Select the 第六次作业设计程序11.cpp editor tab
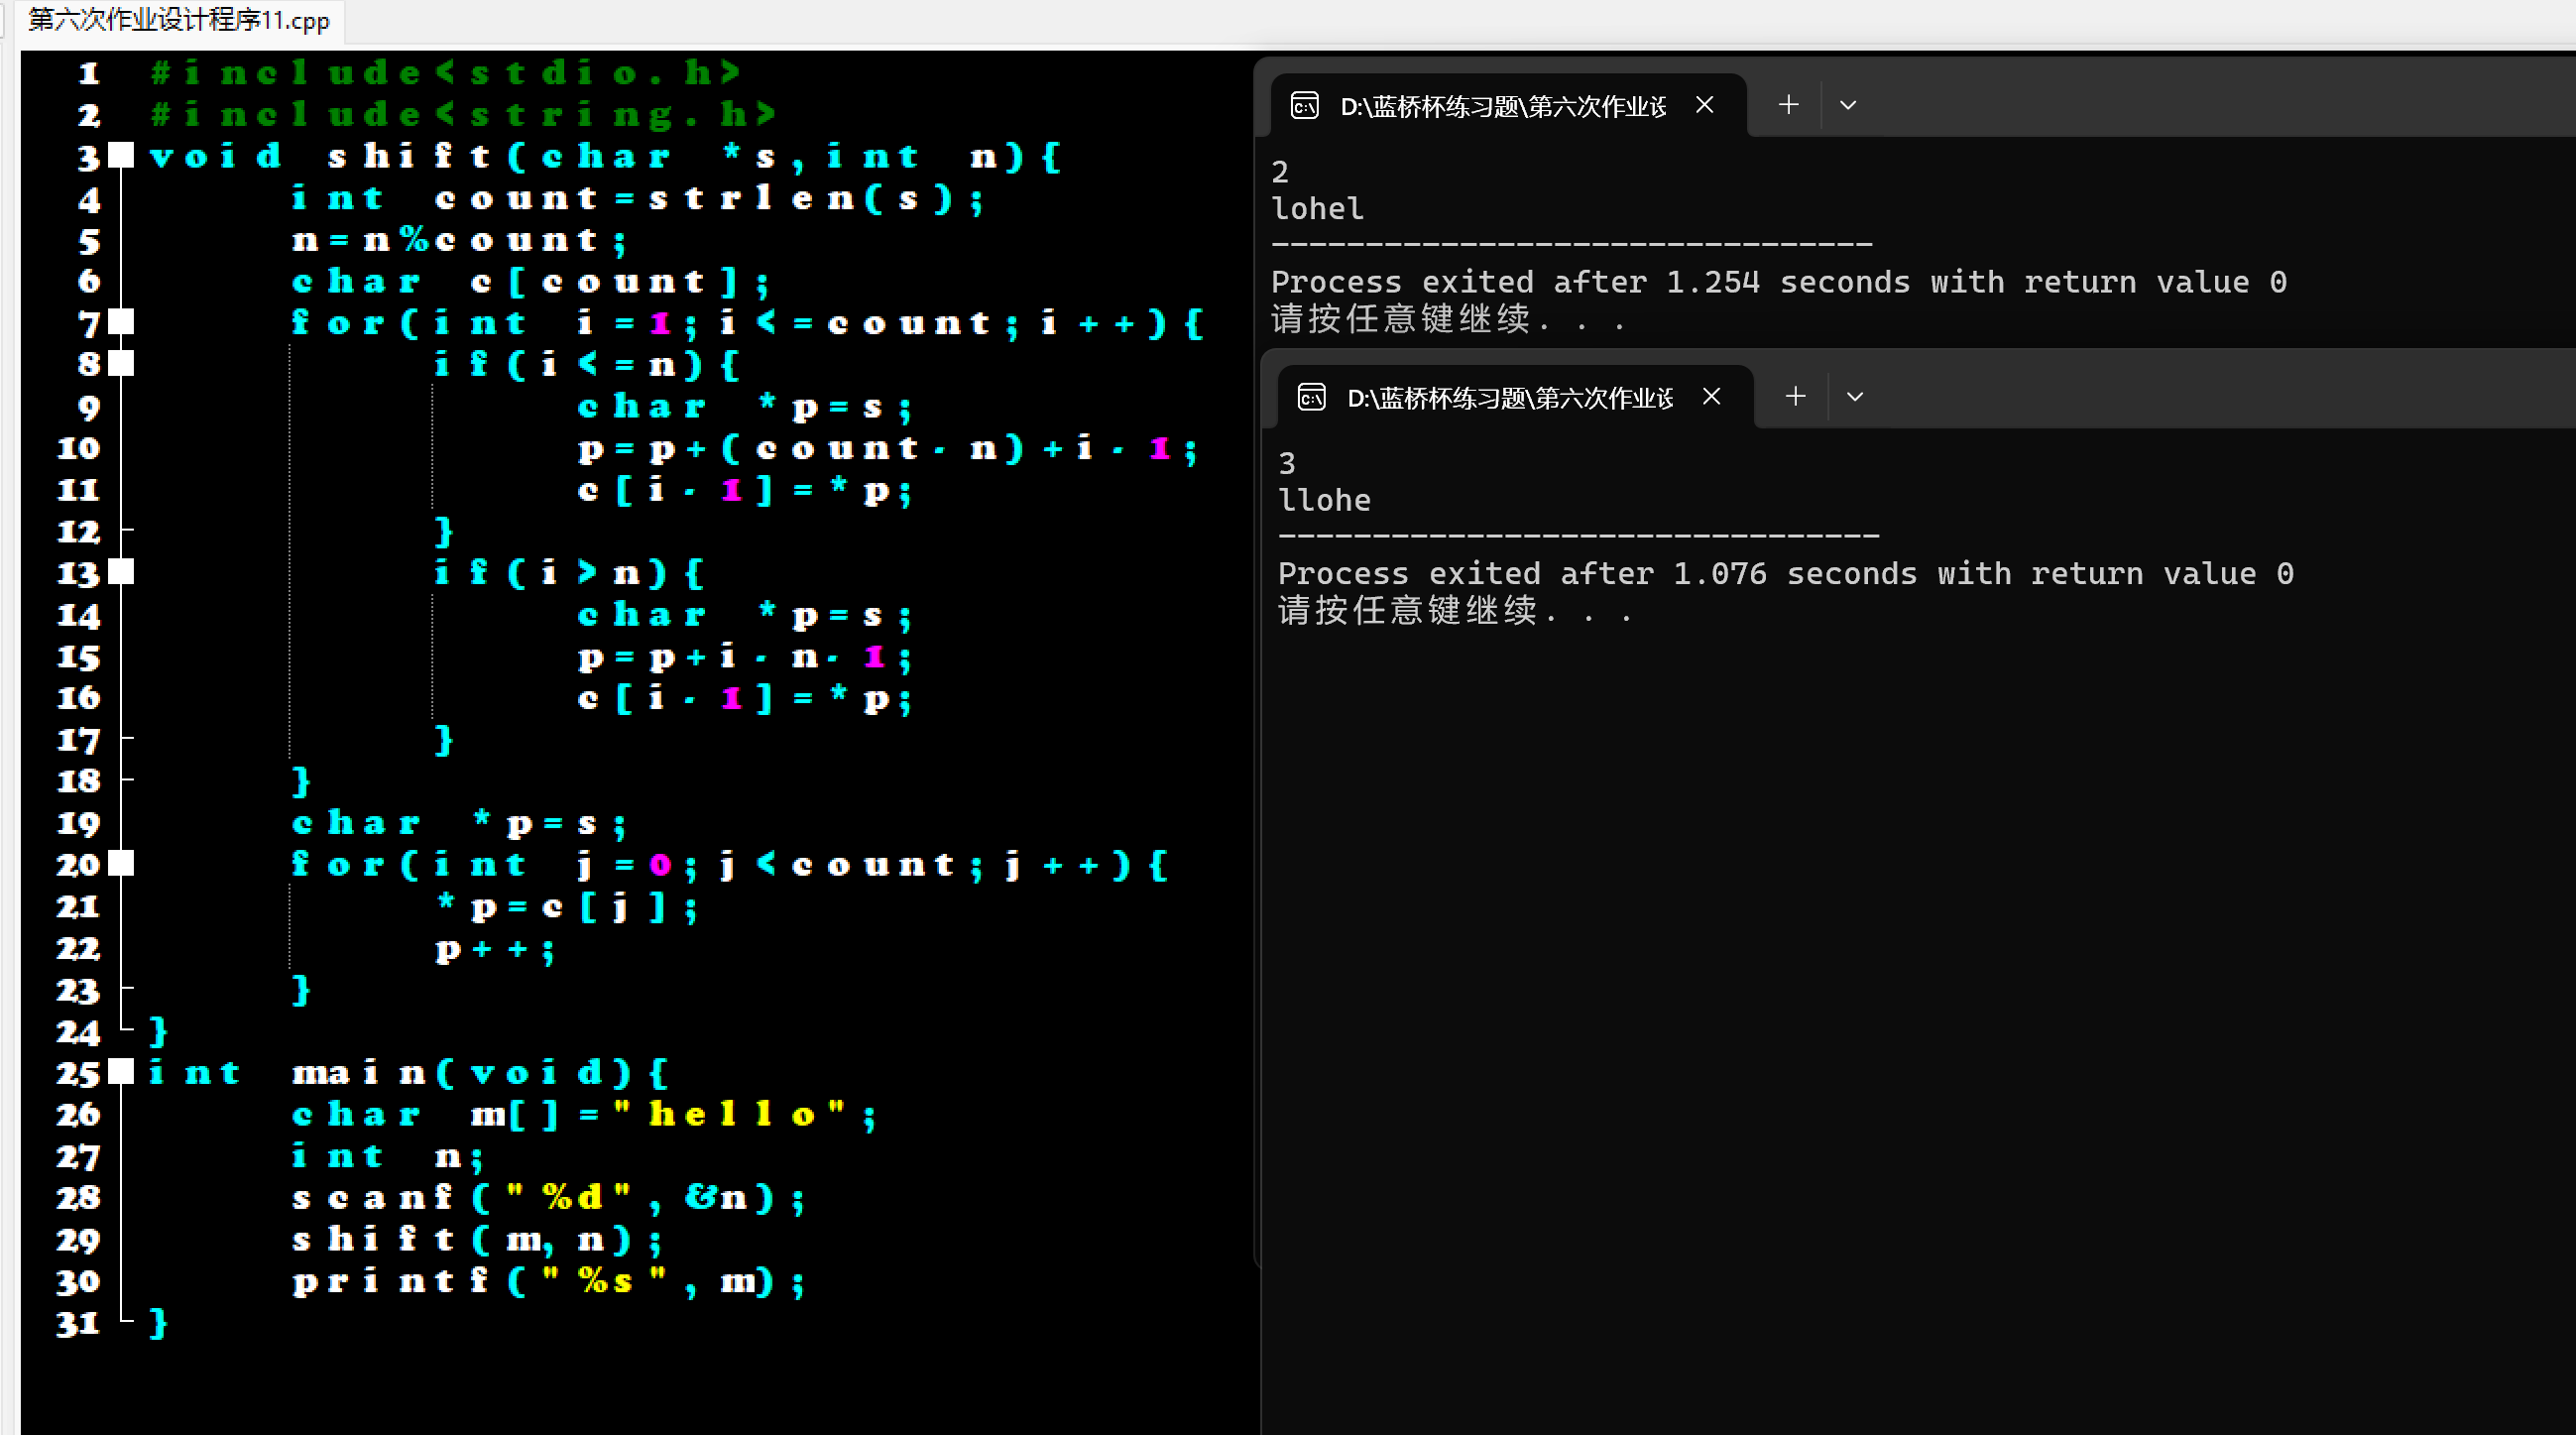 pos(178,20)
